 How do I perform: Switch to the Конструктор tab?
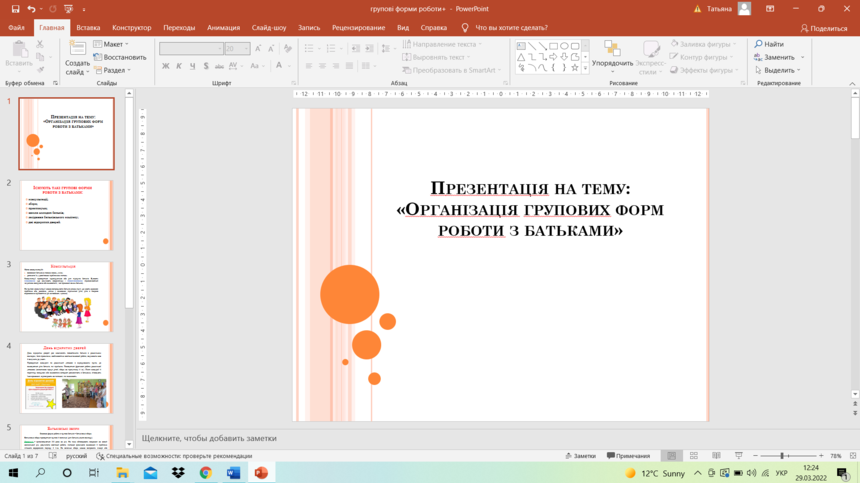click(x=132, y=27)
